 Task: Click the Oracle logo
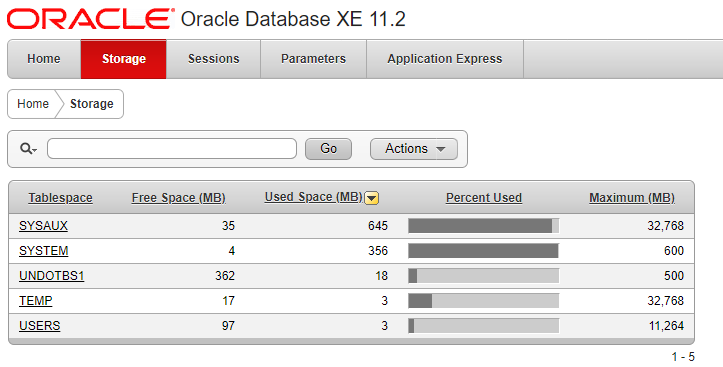pos(90,19)
